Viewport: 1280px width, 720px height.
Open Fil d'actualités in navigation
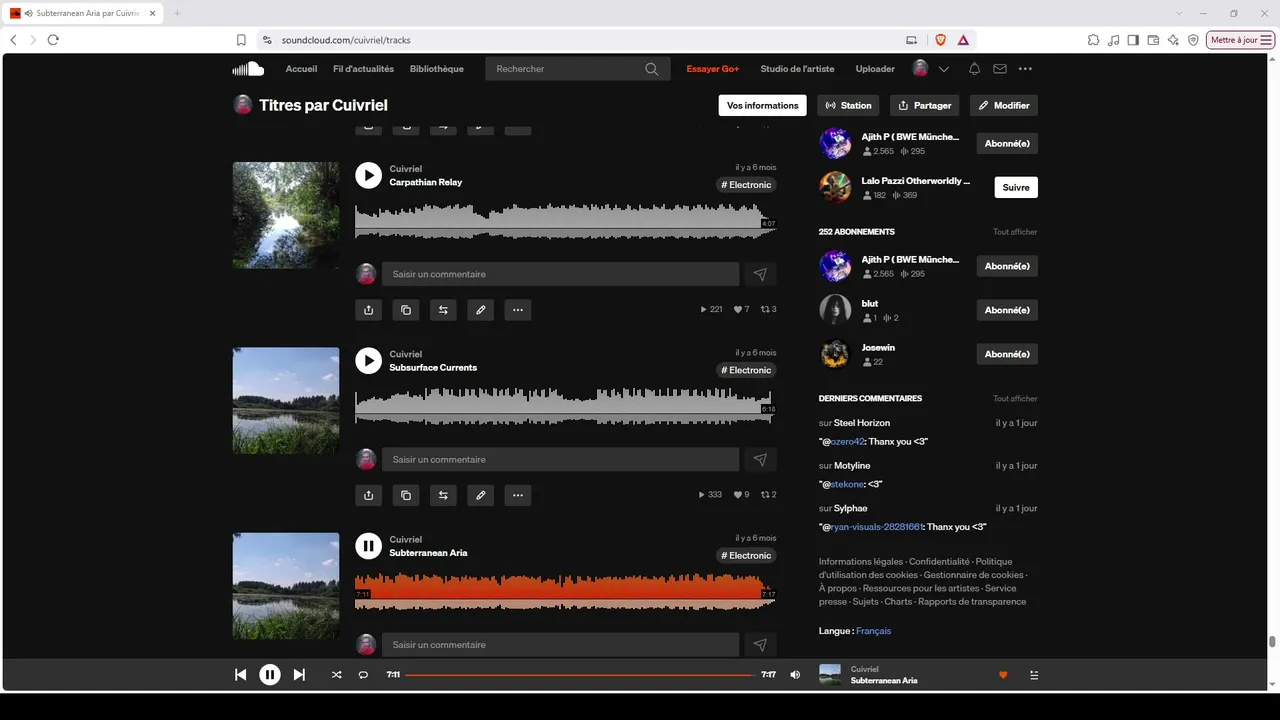click(x=363, y=69)
